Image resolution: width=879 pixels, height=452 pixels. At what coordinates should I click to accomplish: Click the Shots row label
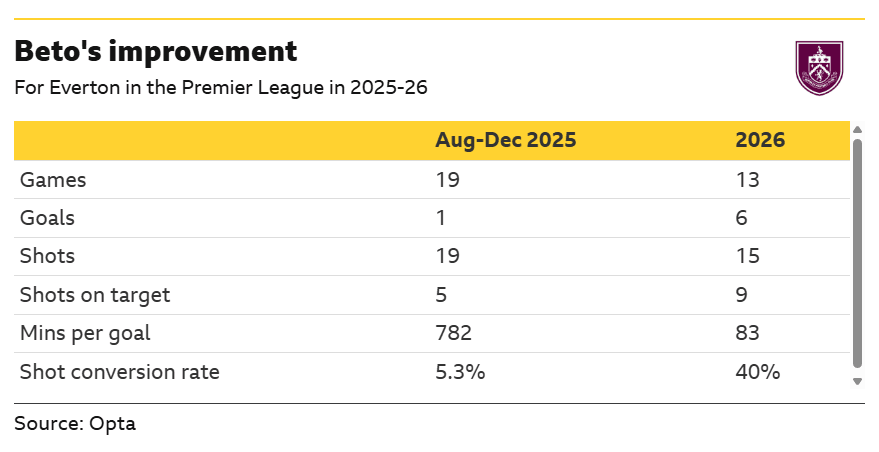(x=48, y=256)
